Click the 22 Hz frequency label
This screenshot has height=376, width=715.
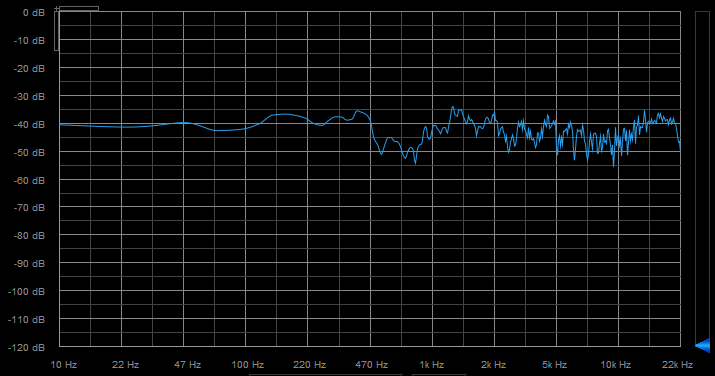point(125,365)
